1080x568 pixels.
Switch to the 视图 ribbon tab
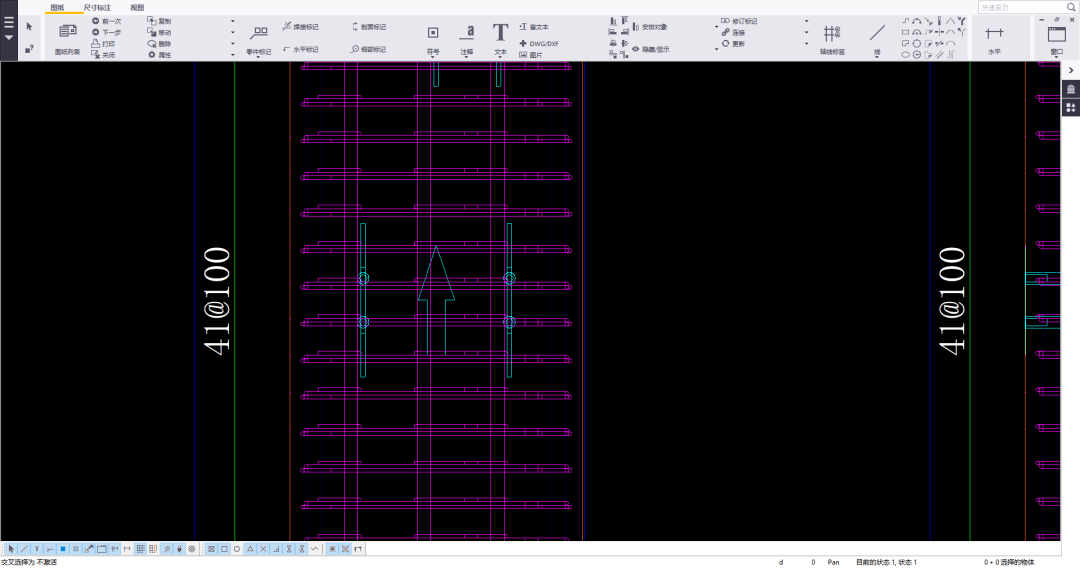click(x=137, y=7)
